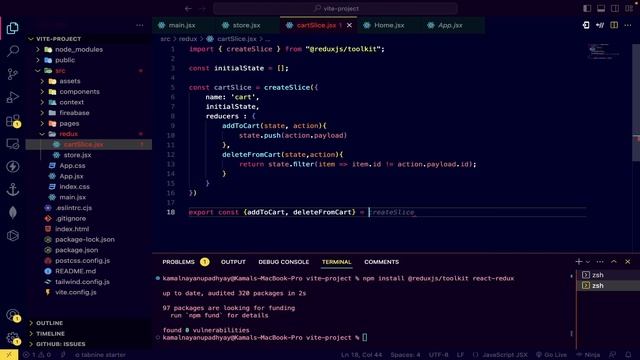The width and height of the screenshot is (640, 360).
Task: Open the Accounts icon in activity bar
Action: tap(13, 315)
